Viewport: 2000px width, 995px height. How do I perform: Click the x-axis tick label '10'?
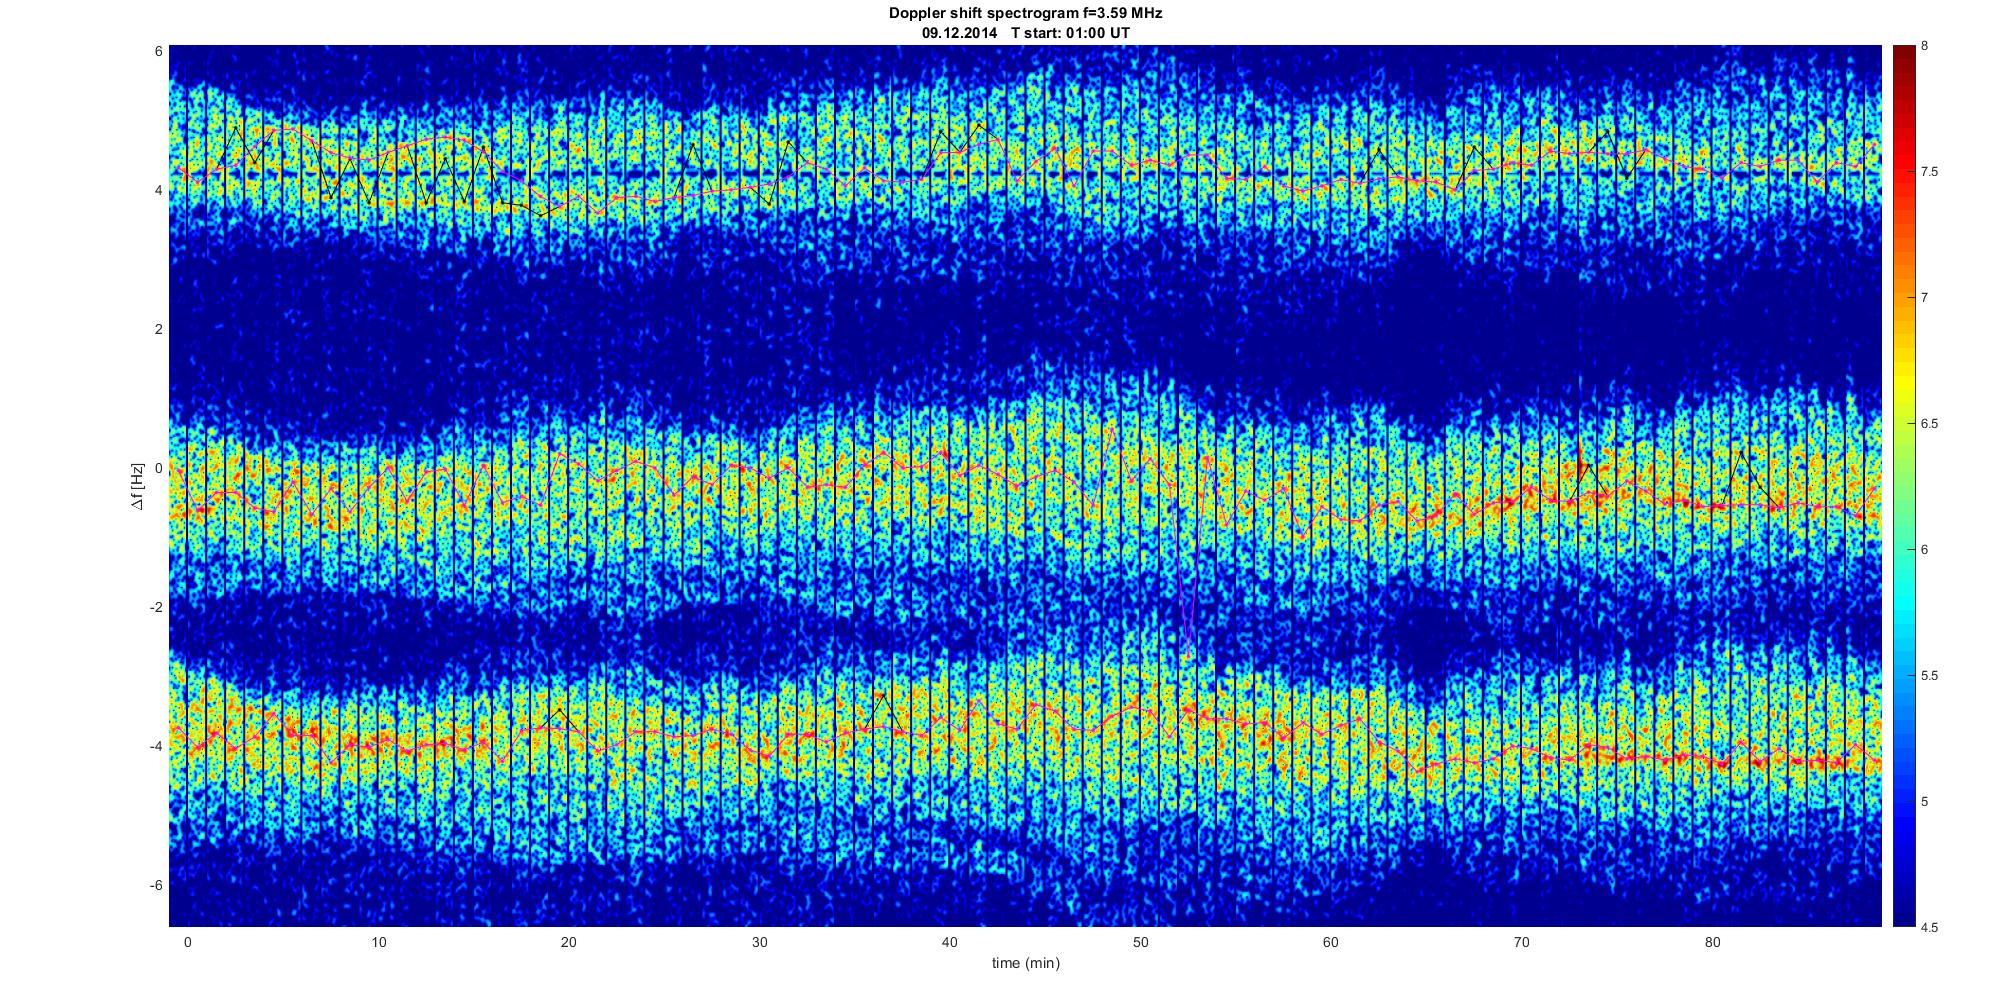[378, 942]
